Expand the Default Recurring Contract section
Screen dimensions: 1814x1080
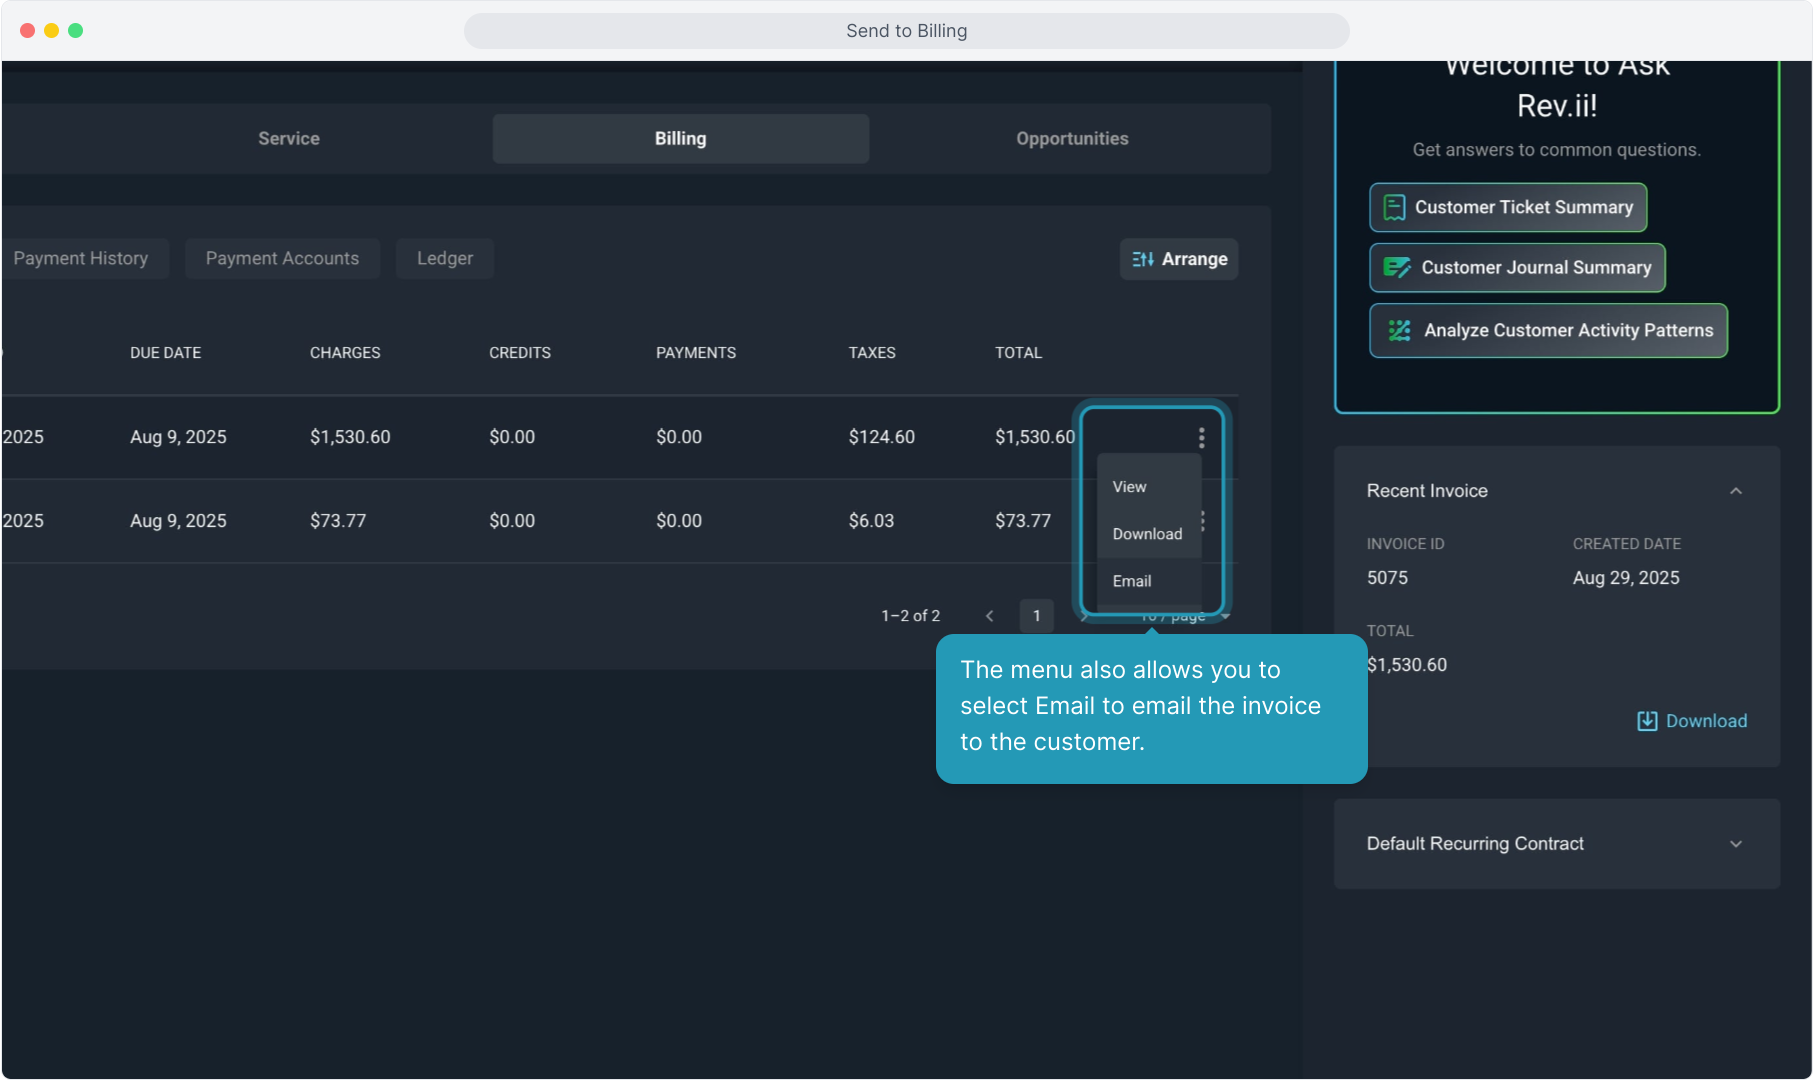click(1735, 844)
